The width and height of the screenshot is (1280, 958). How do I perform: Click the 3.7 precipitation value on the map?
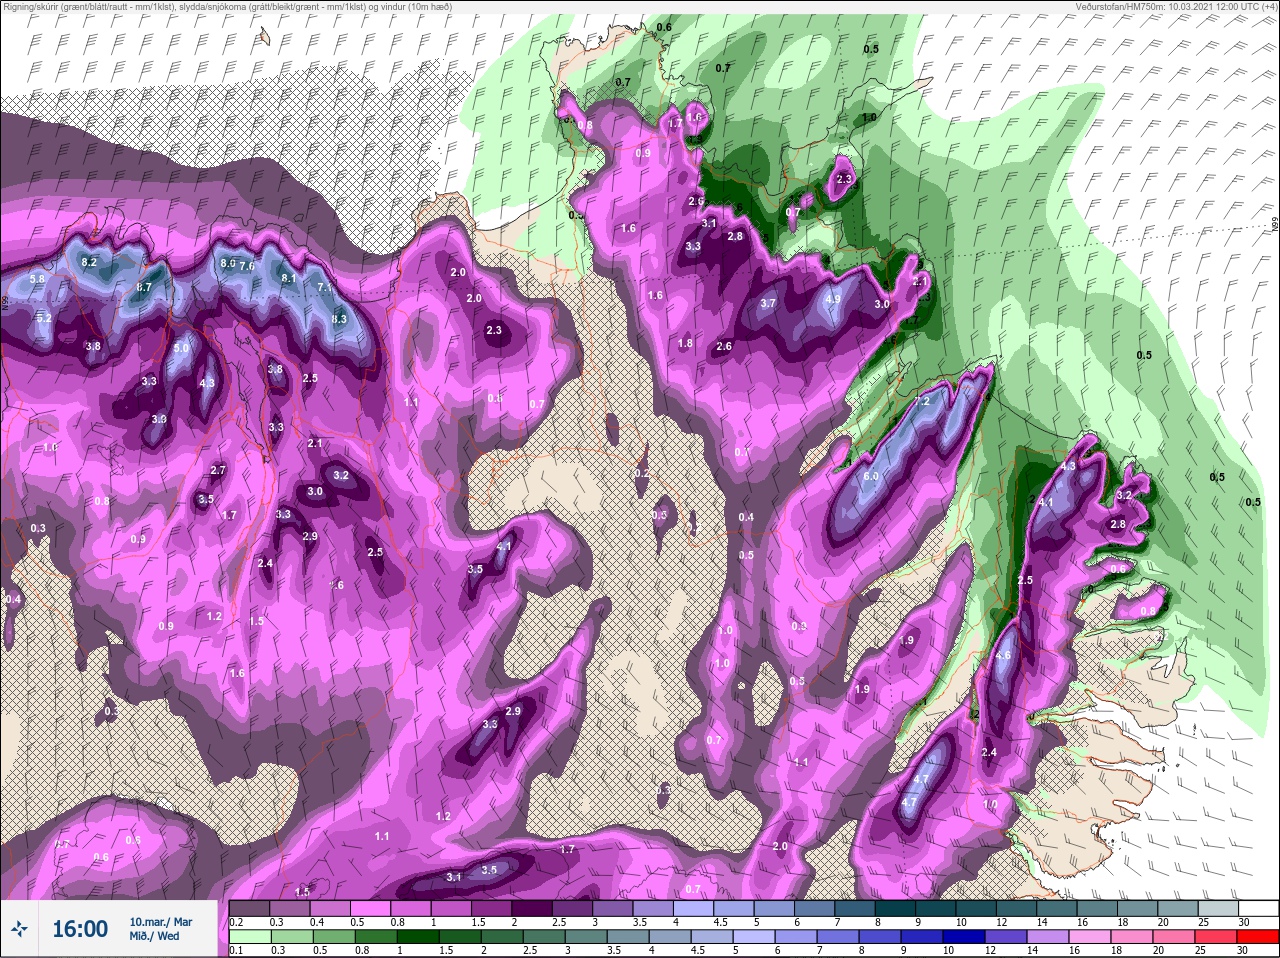coord(768,303)
